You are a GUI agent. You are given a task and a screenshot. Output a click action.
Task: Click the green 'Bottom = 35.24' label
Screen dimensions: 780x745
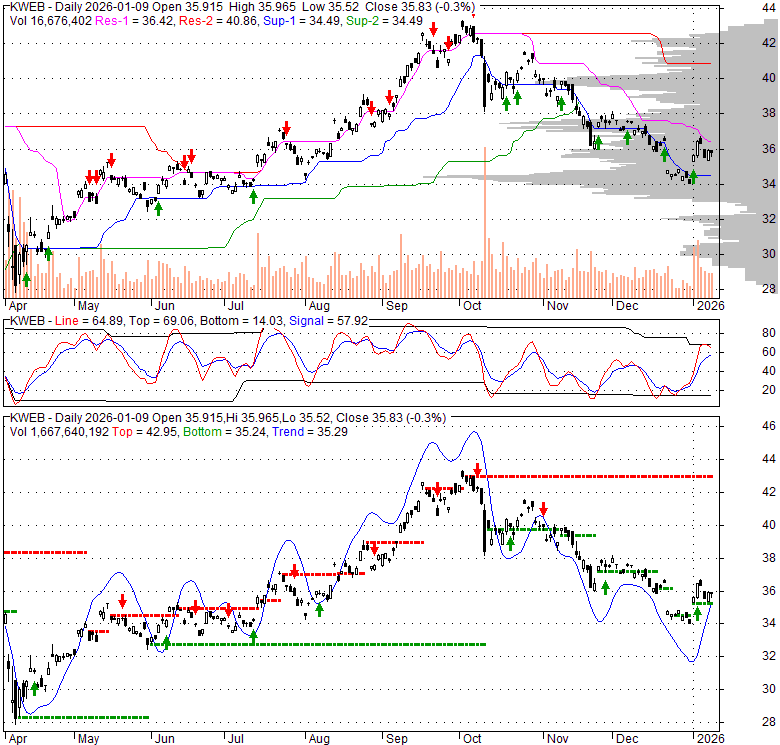[x=225, y=432]
